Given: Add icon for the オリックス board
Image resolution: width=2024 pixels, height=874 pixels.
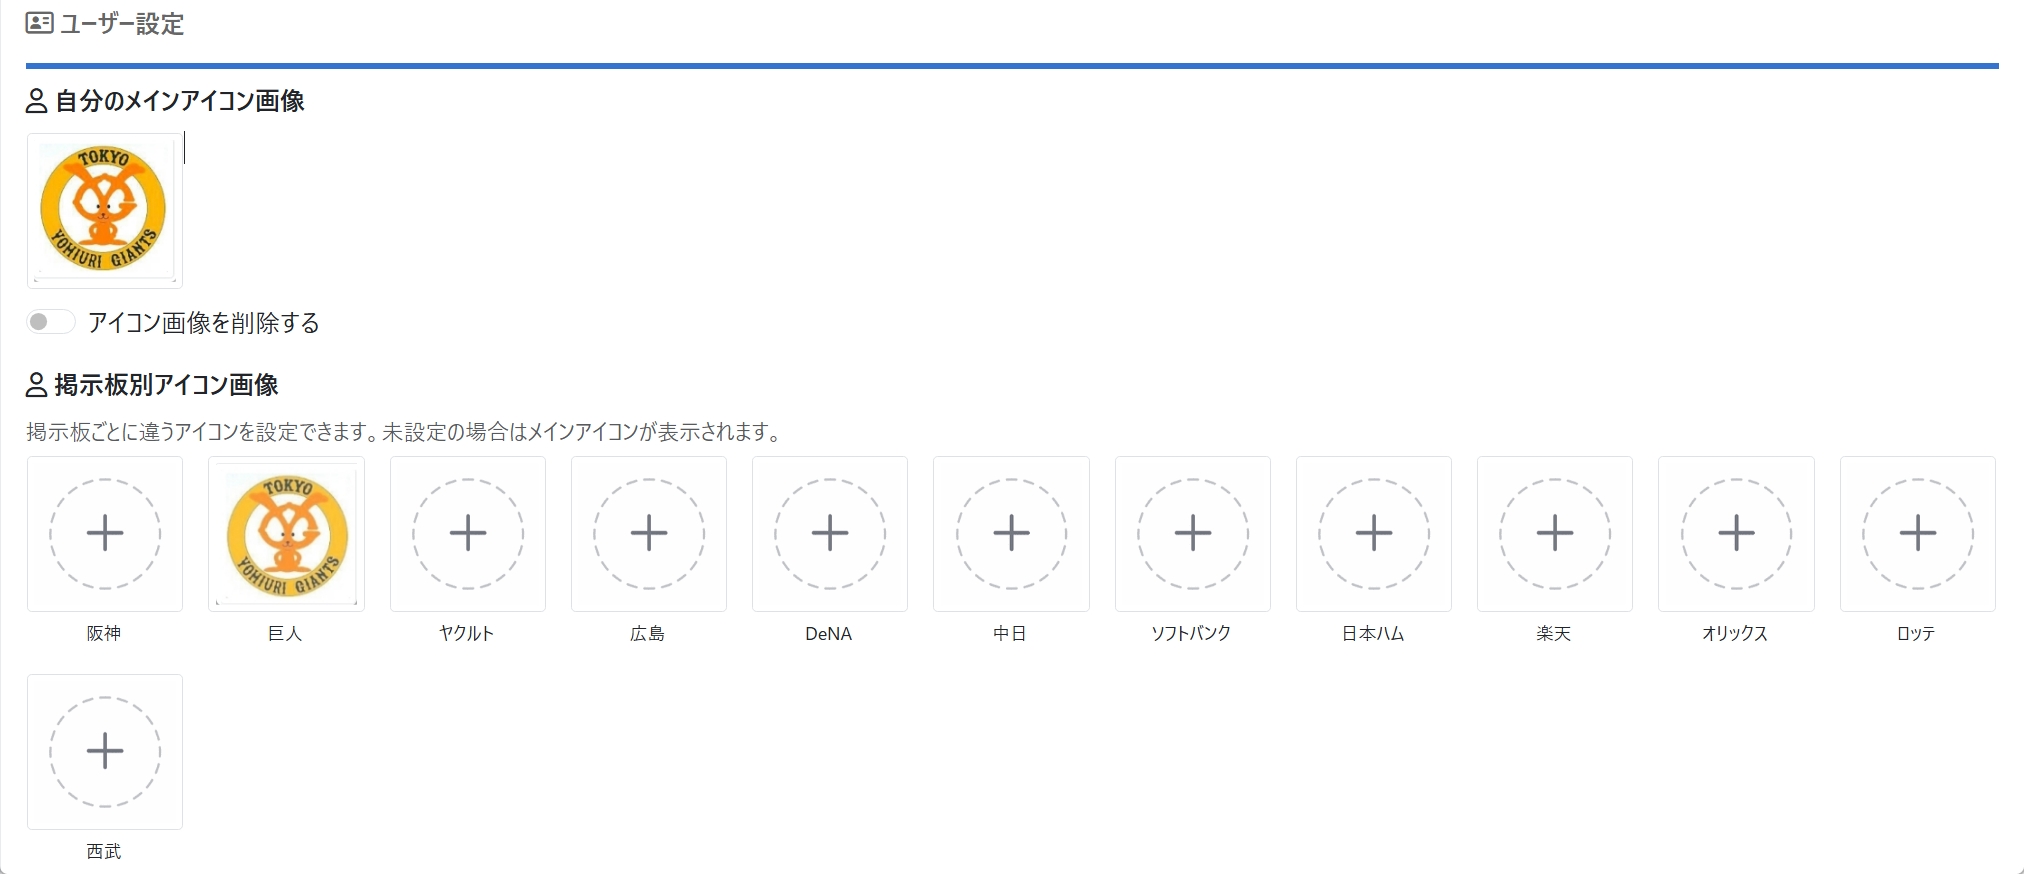Looking at the screenshot, I should 1736,533.
